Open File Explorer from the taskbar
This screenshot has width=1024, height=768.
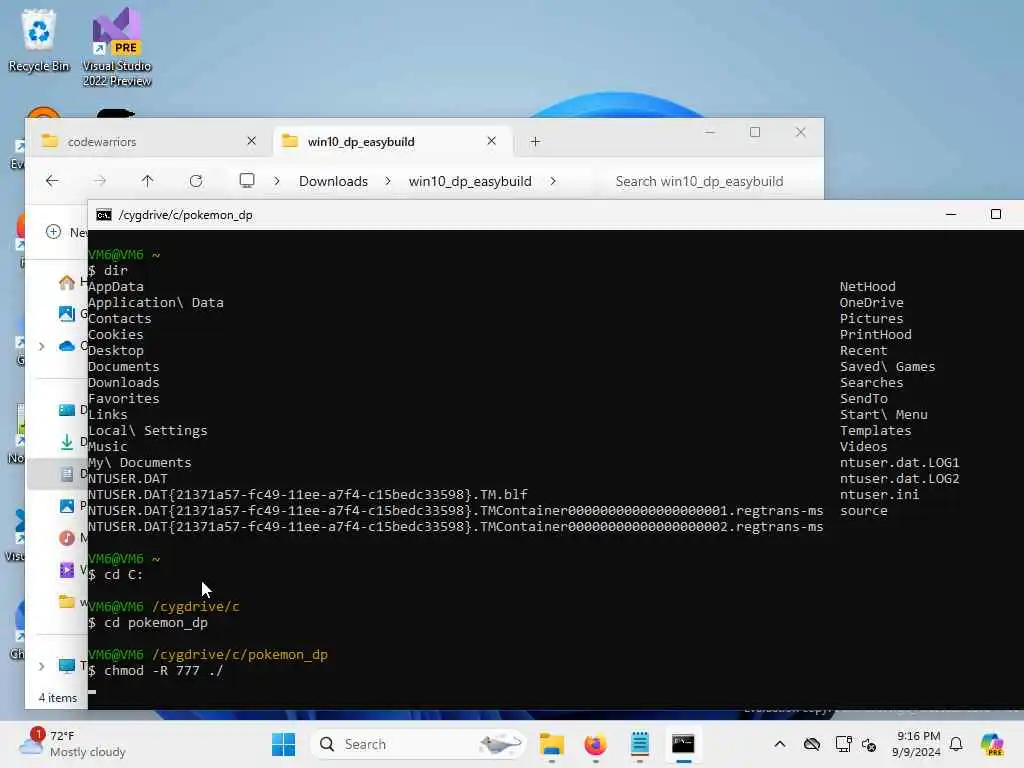[x=552, y=744]
